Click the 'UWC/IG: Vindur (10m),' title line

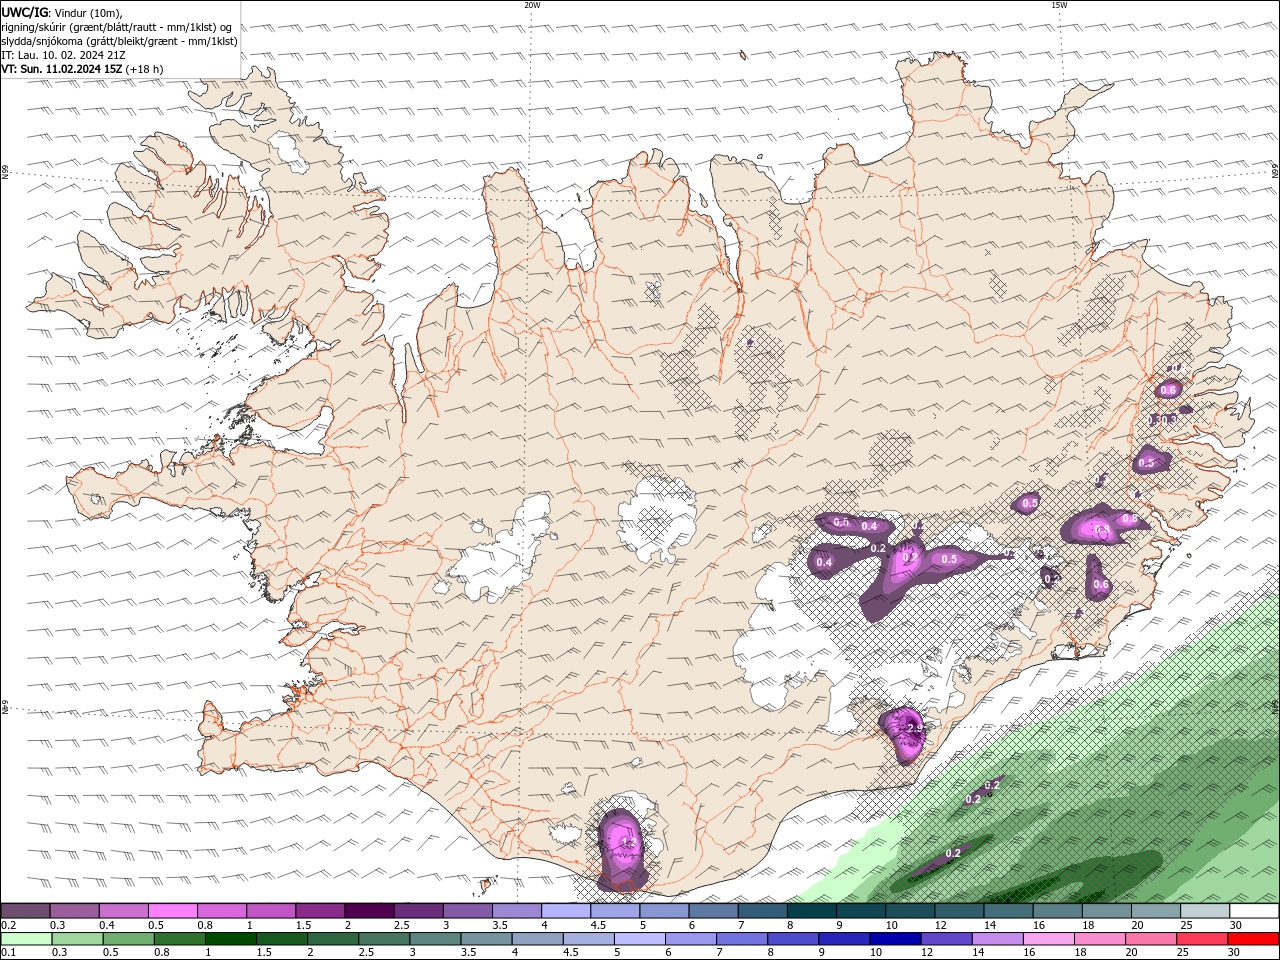62,12
